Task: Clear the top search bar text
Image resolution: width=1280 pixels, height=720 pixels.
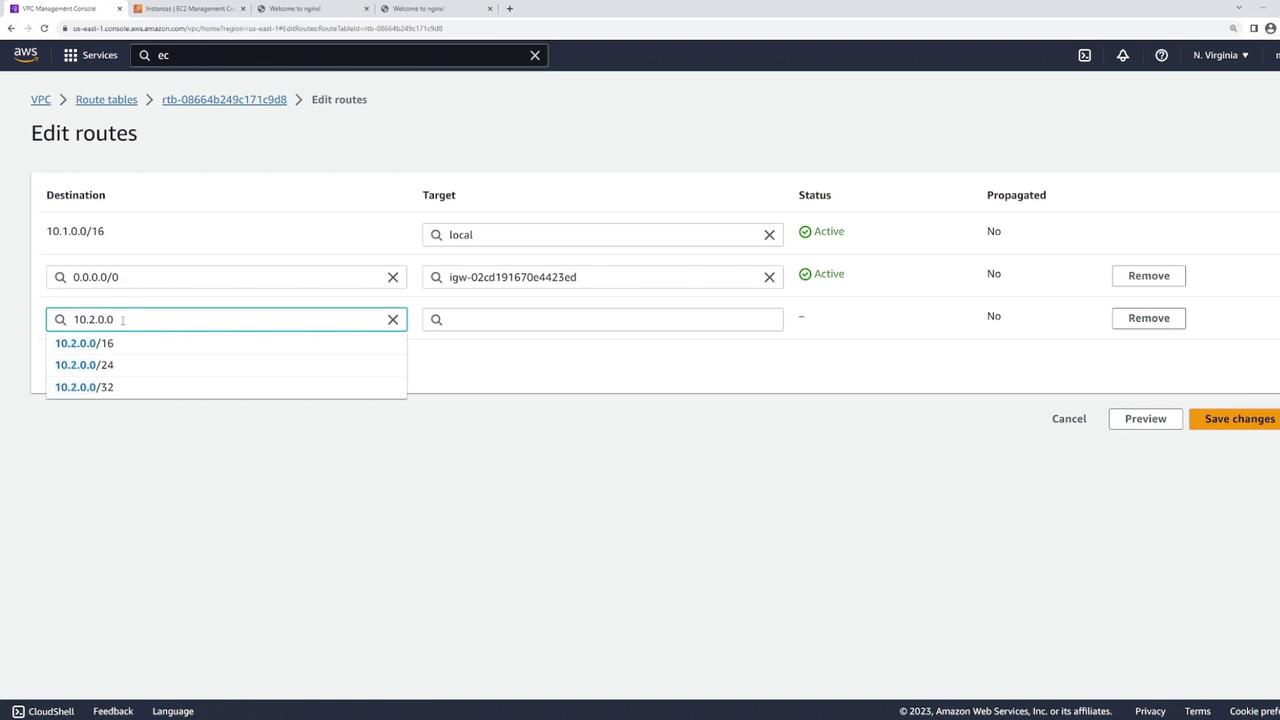Action: coord(535,55)
